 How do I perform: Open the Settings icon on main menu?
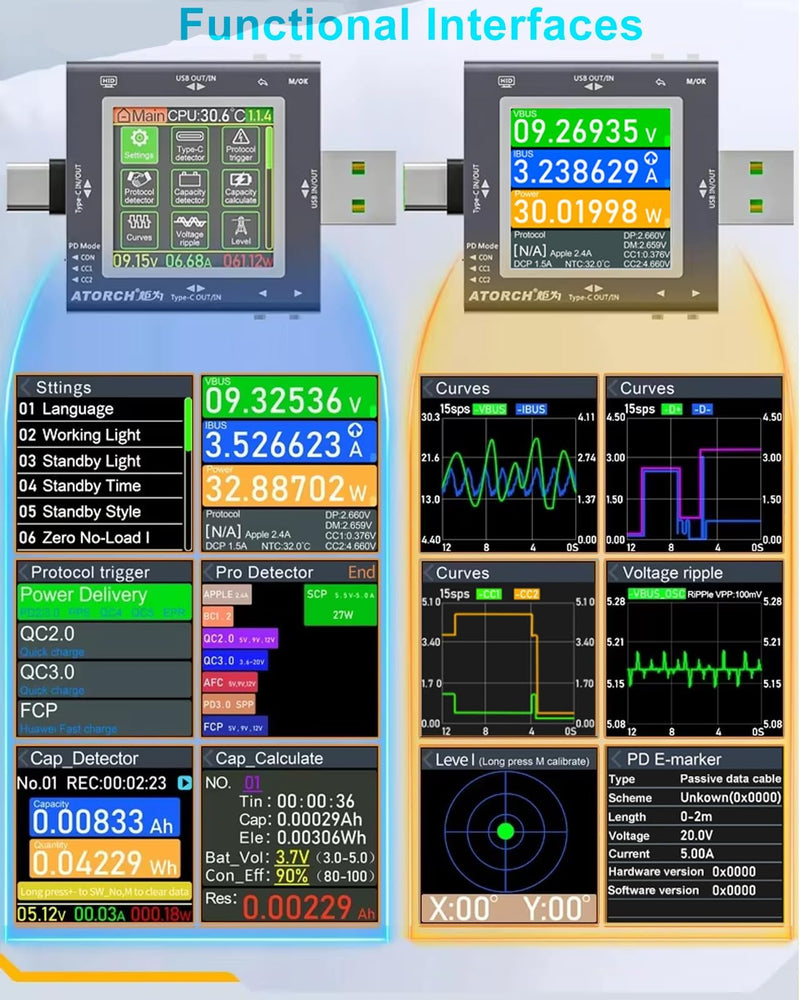coord(139,144)
